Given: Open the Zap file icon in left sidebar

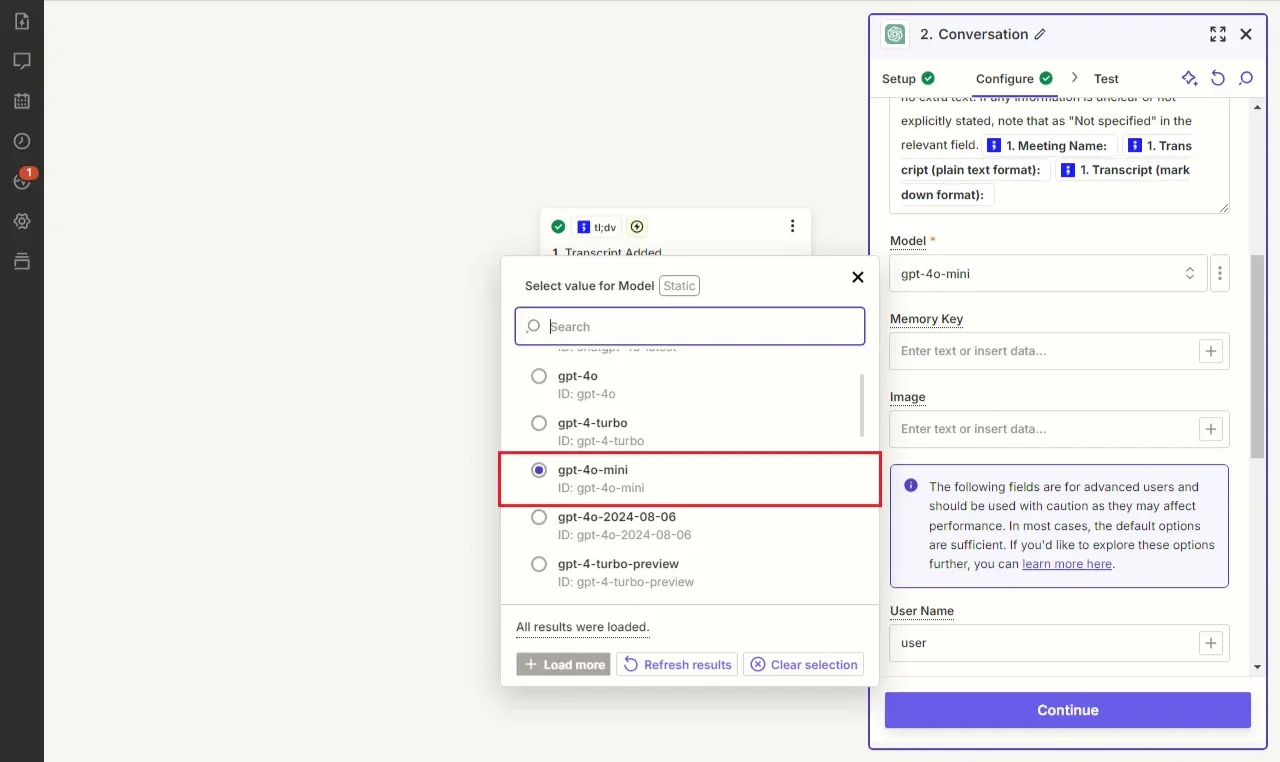Looking at the screenshot, I should (22, 21).
